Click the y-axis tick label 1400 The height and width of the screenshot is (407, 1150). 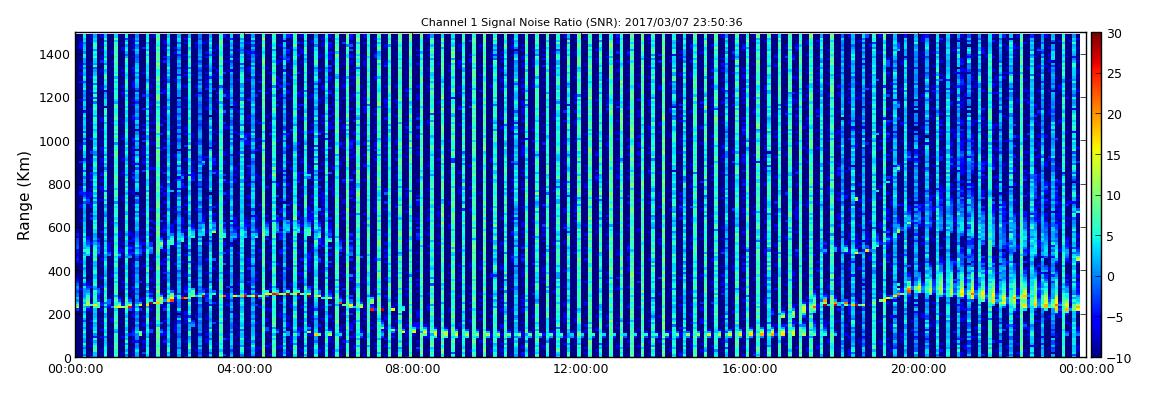click(x=56, y=54)
